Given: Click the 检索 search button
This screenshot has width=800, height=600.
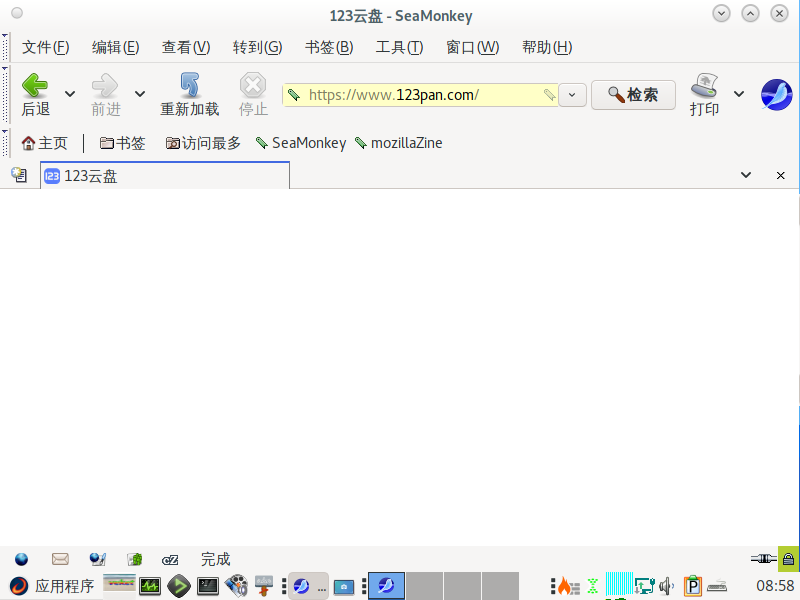Looking at the screenshot, I should tap(633, 95).
